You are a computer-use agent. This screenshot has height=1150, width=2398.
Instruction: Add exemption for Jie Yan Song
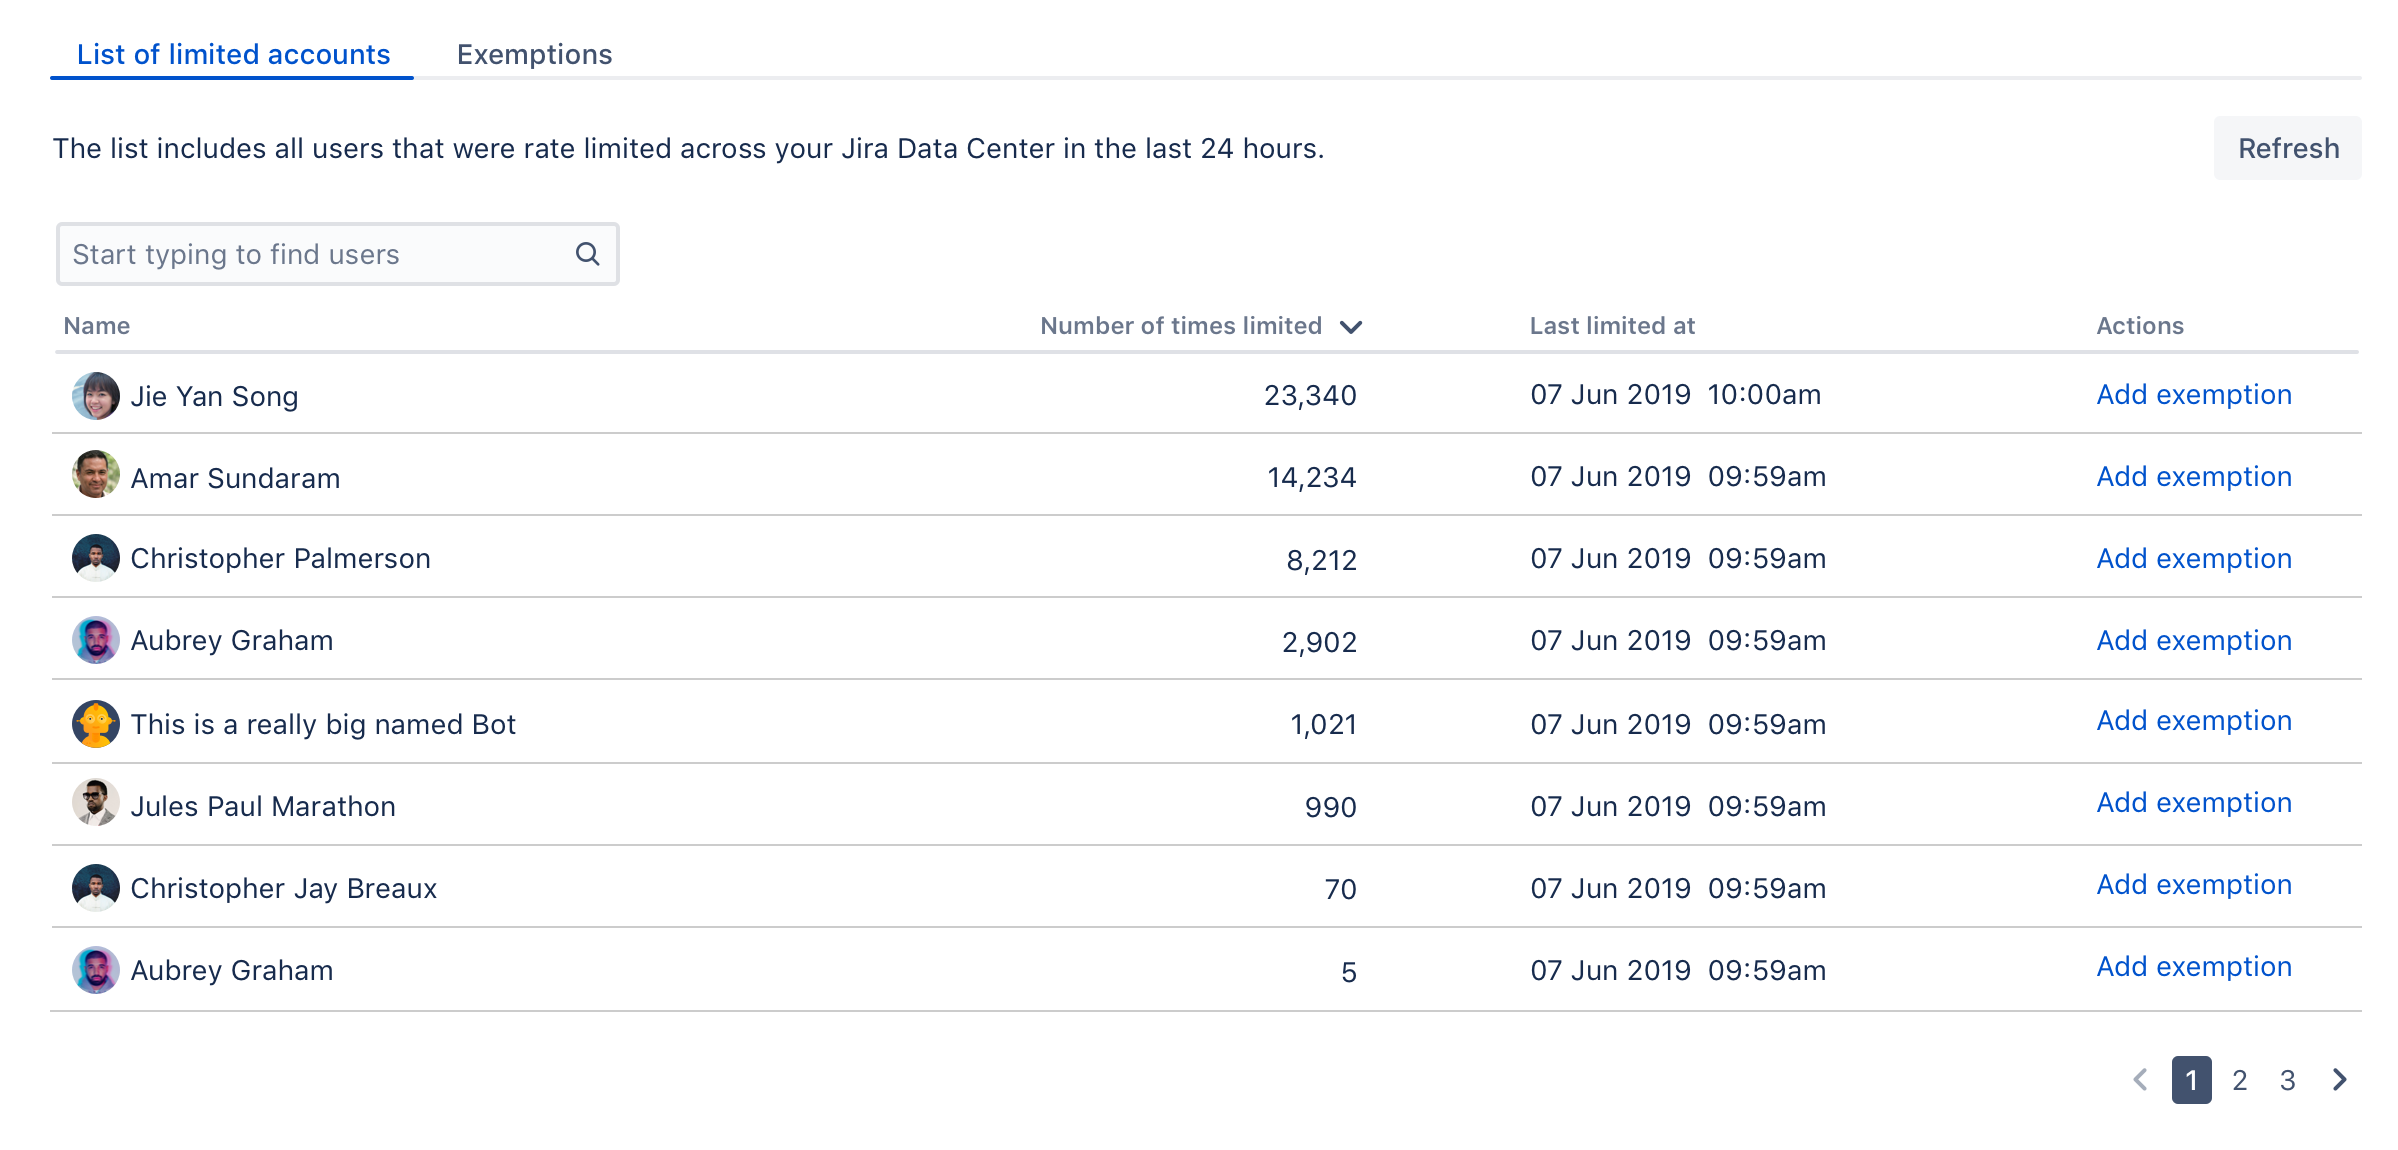pyautogui.click(x=2194, y=395)
